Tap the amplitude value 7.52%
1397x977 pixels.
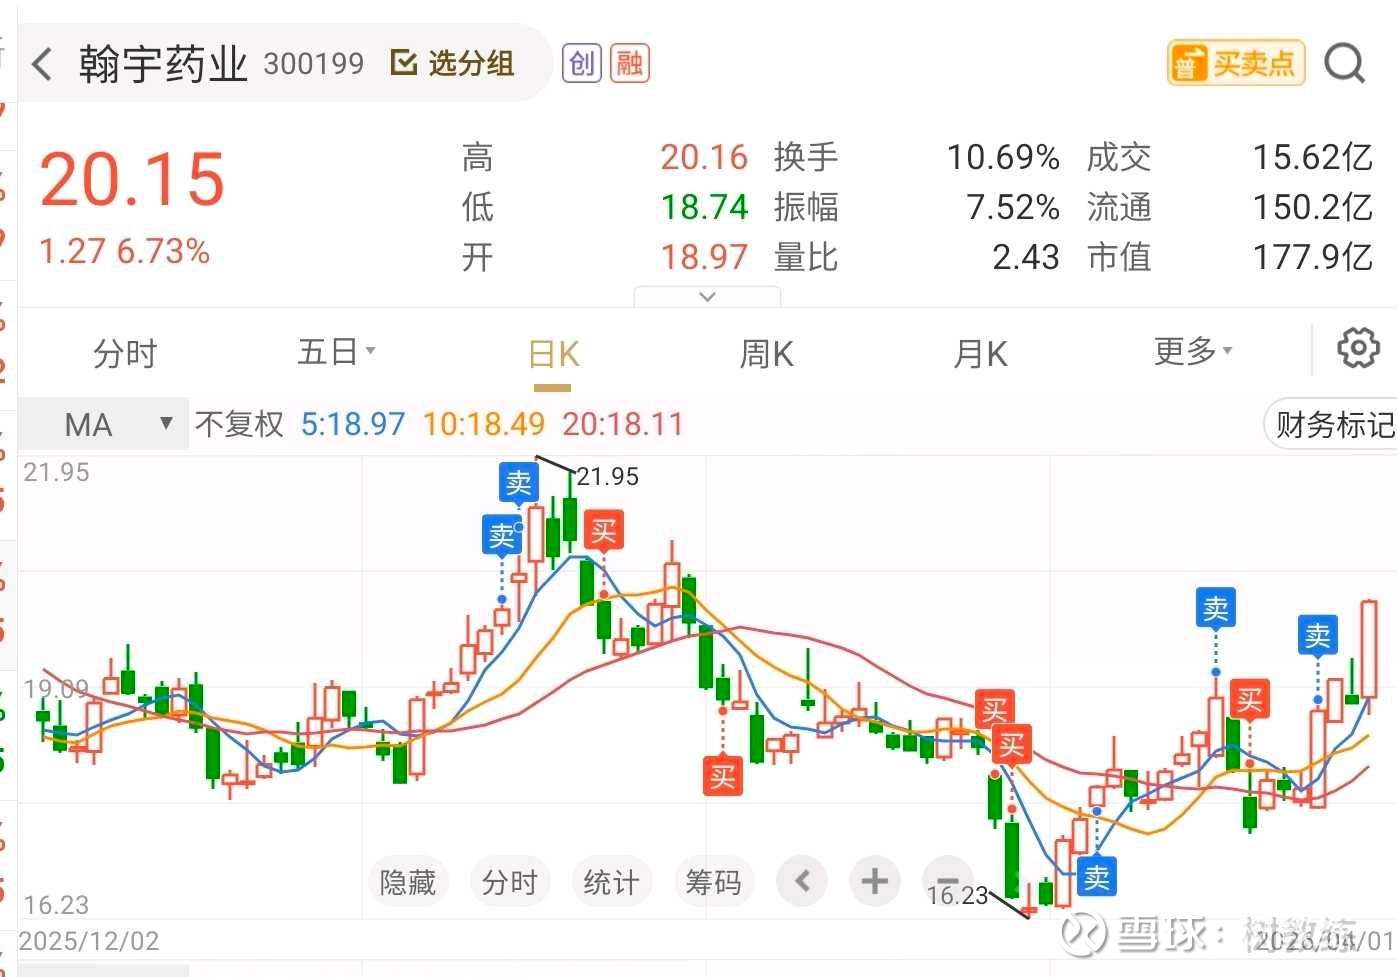click(x=1012, y=207)
